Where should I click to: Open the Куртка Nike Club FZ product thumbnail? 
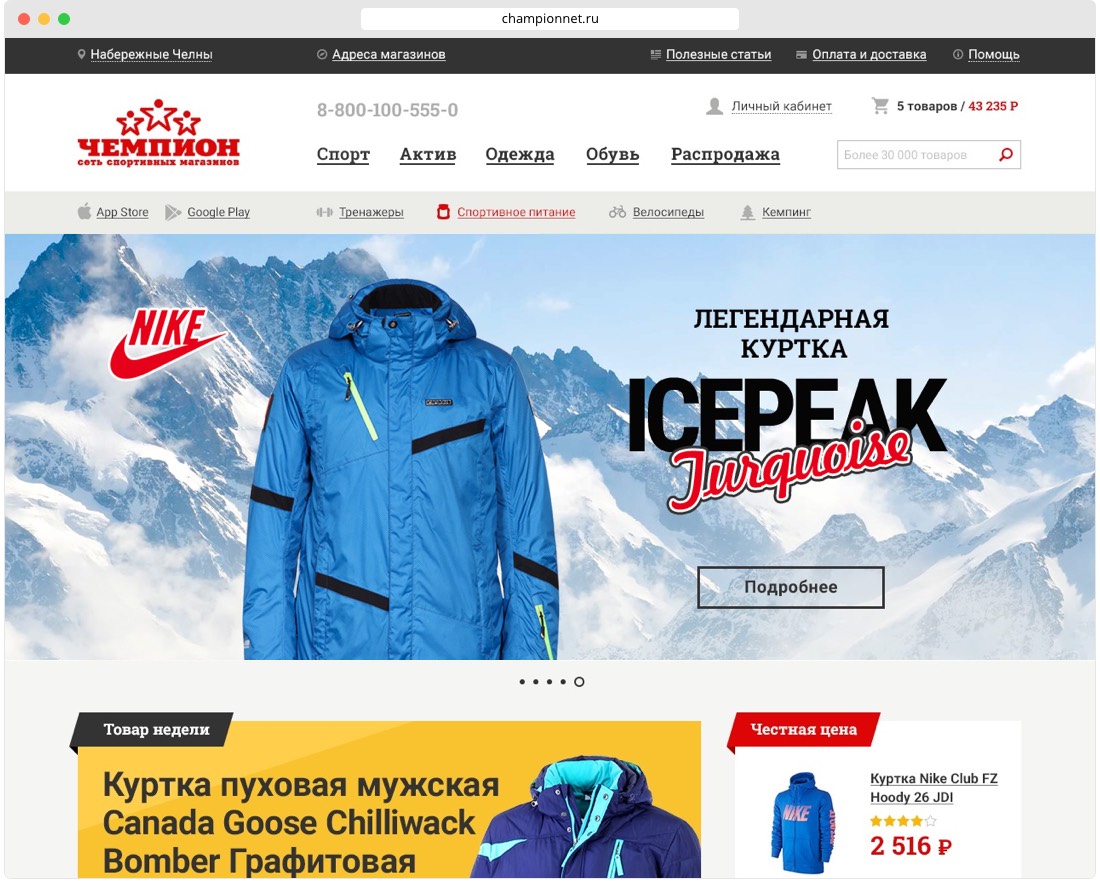click(x=803, y=822)
